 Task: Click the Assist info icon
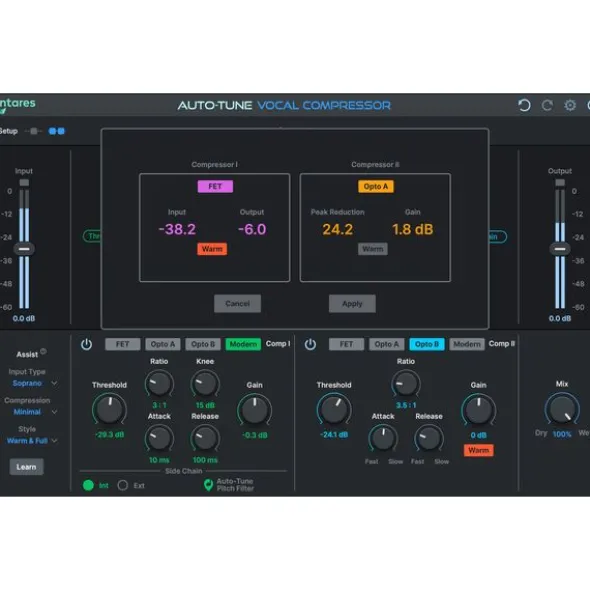point(43,351)
